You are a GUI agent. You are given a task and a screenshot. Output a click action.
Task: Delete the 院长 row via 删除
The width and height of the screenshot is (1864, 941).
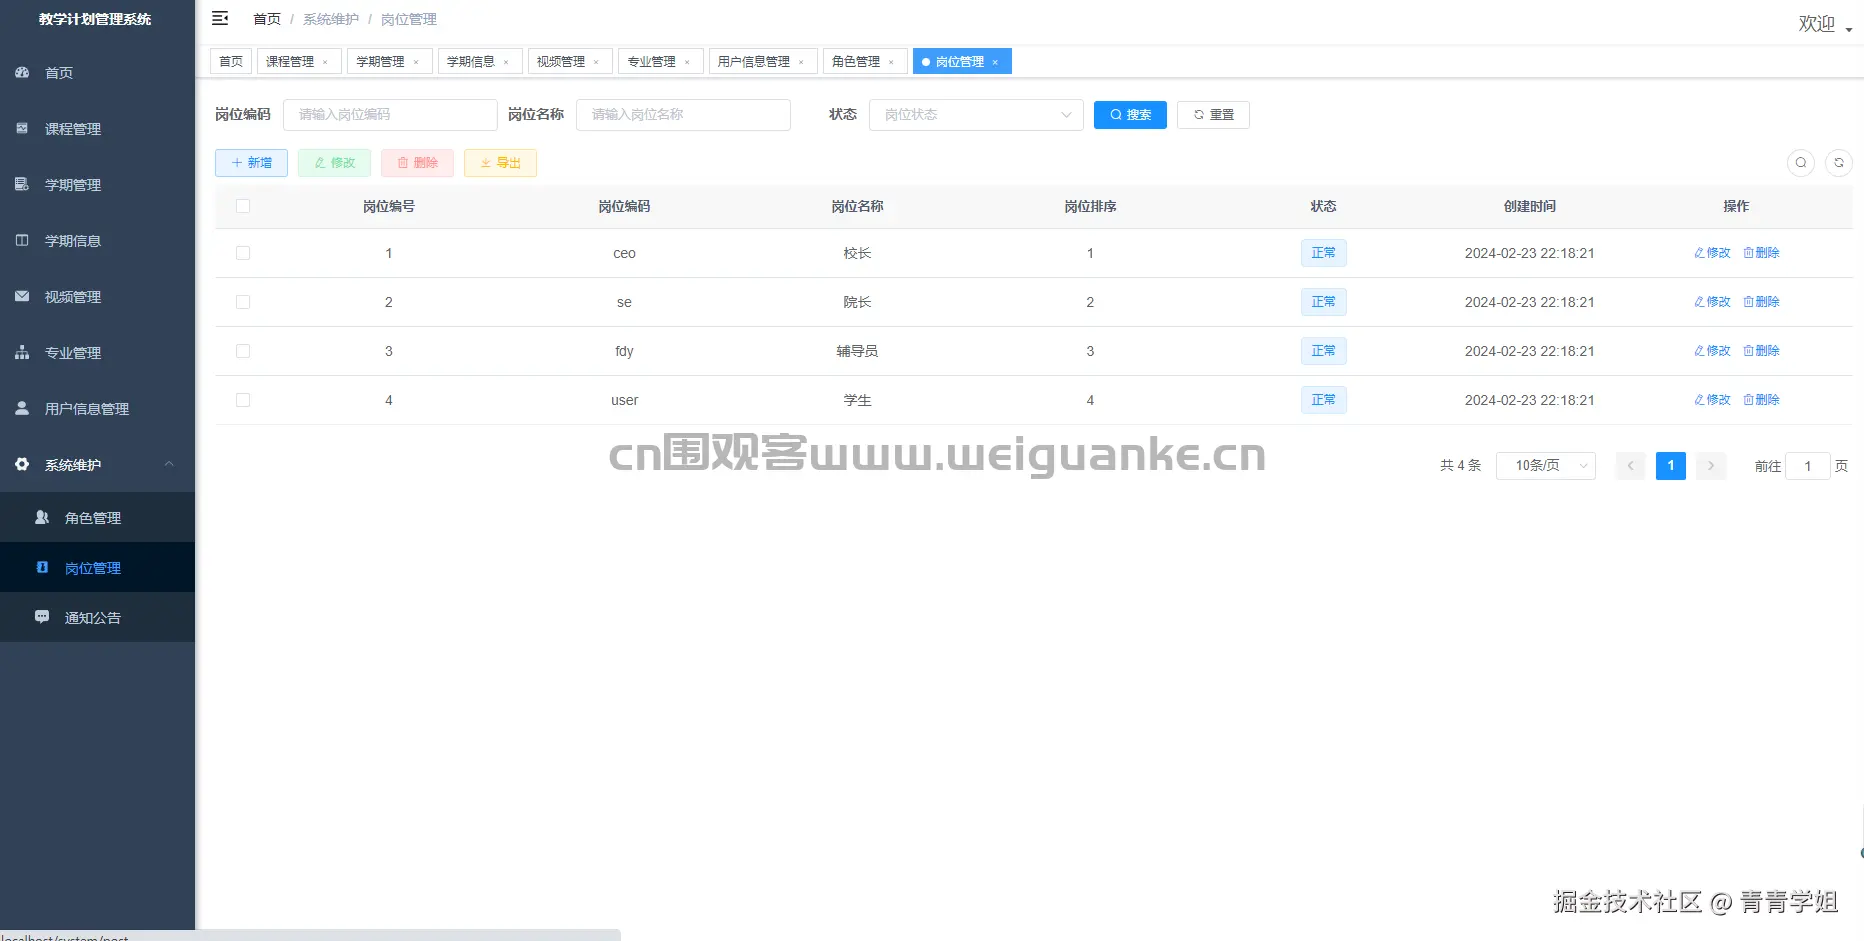coord(1761,302)
